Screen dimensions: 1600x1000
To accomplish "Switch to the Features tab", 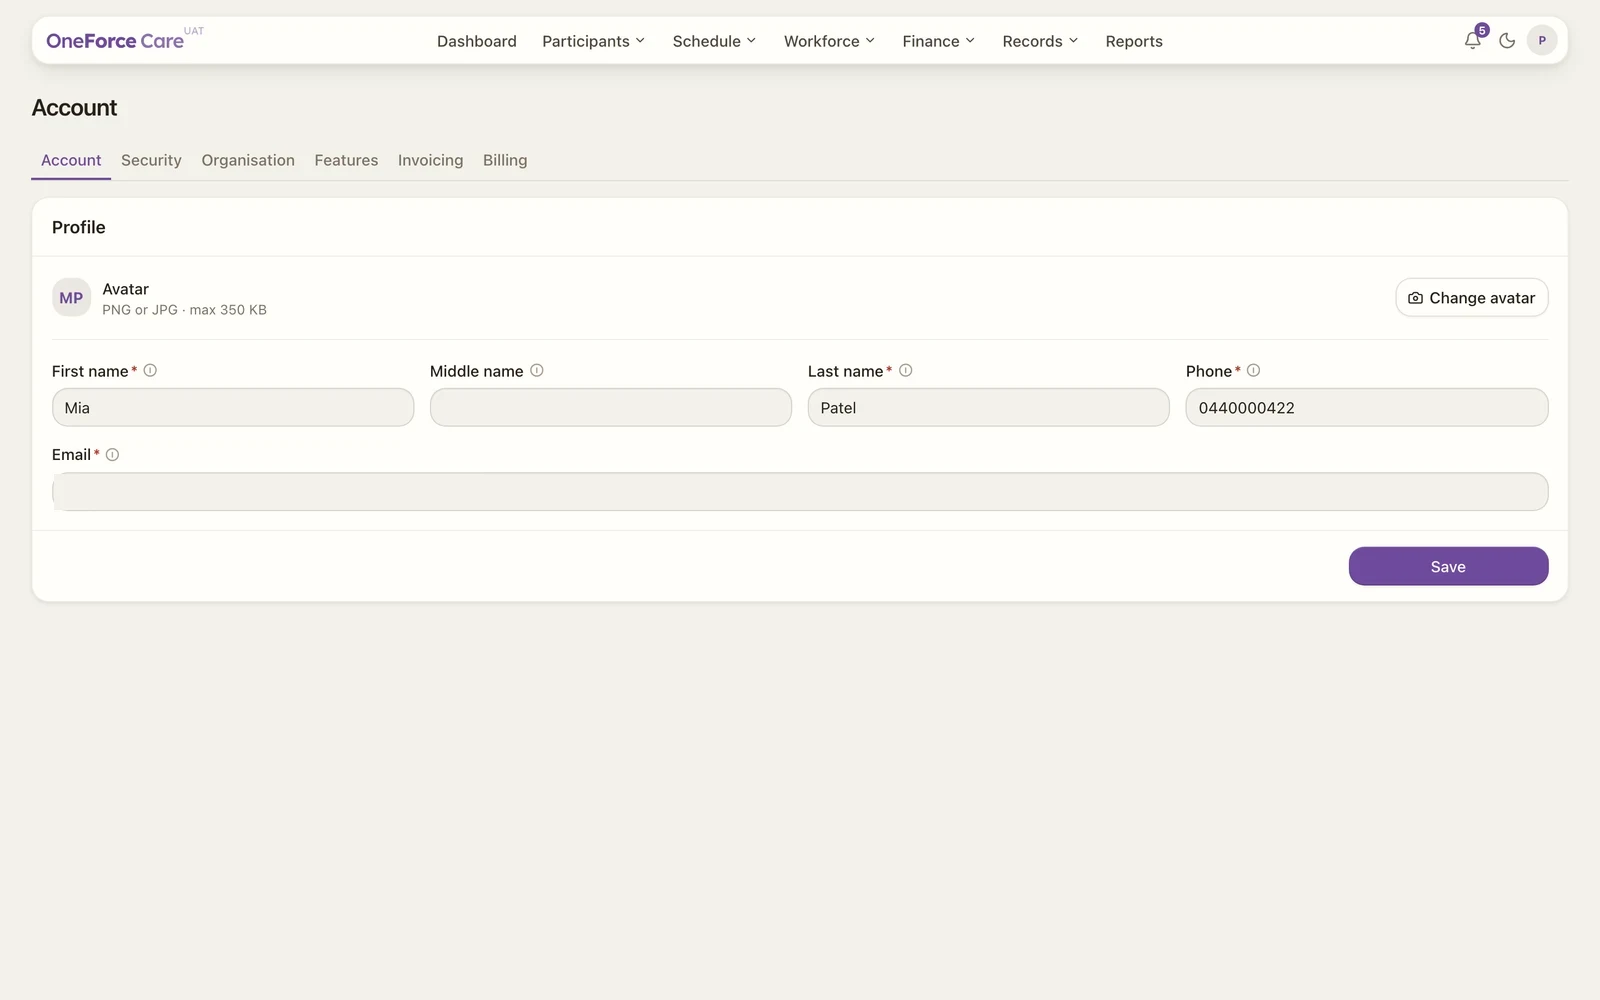I will (x=346, y=160).
